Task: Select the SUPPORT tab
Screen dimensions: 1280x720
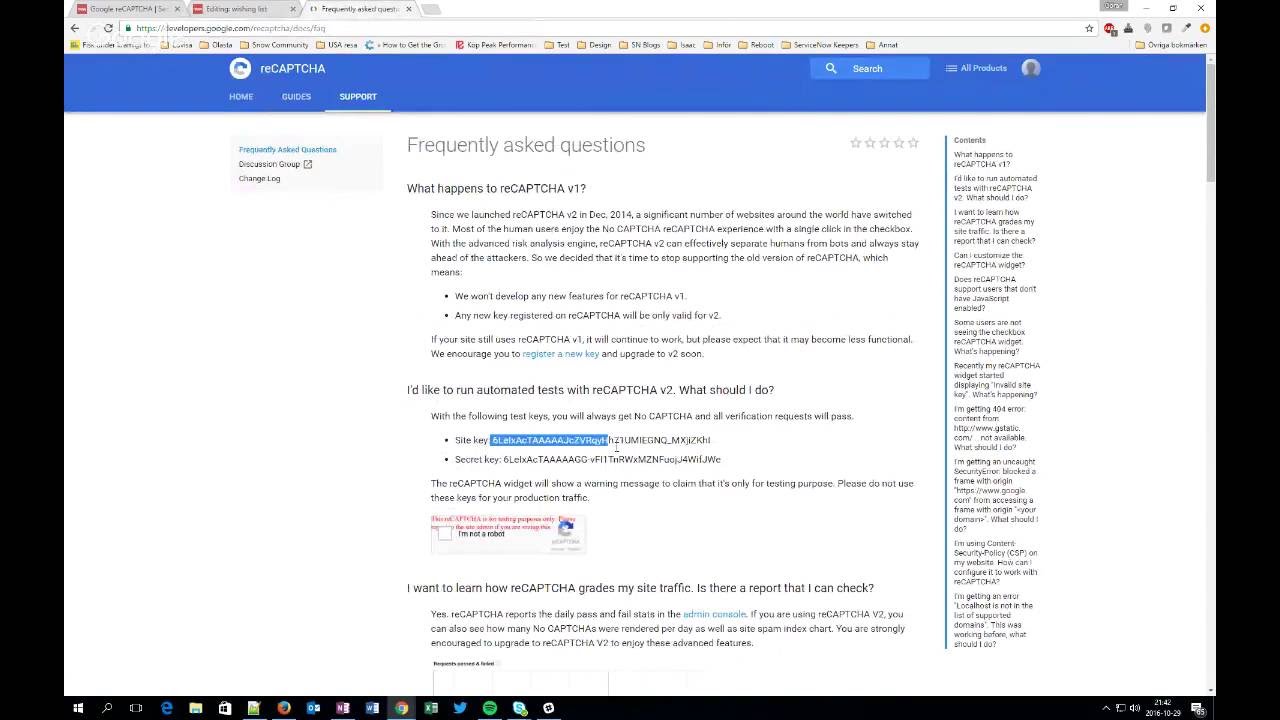Action: point(358,97)
